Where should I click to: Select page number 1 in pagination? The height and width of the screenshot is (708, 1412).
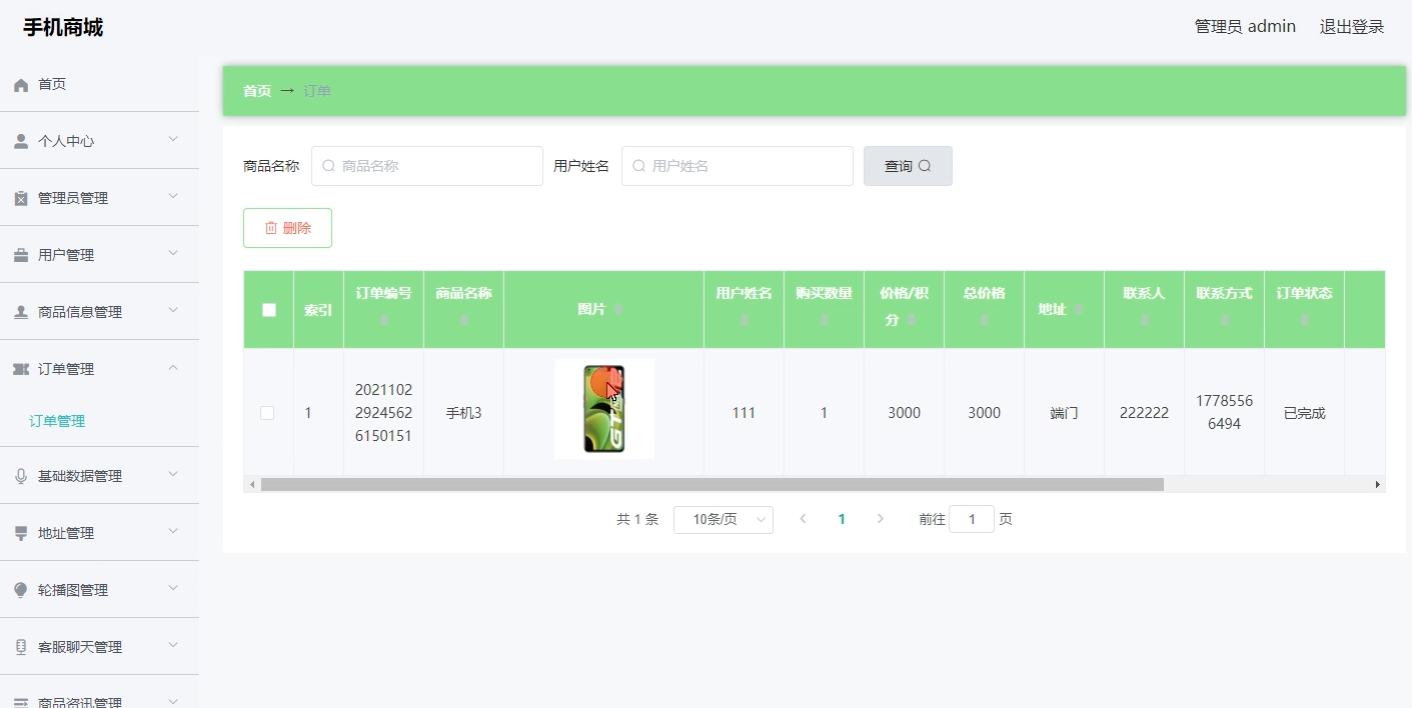point(842,519)
